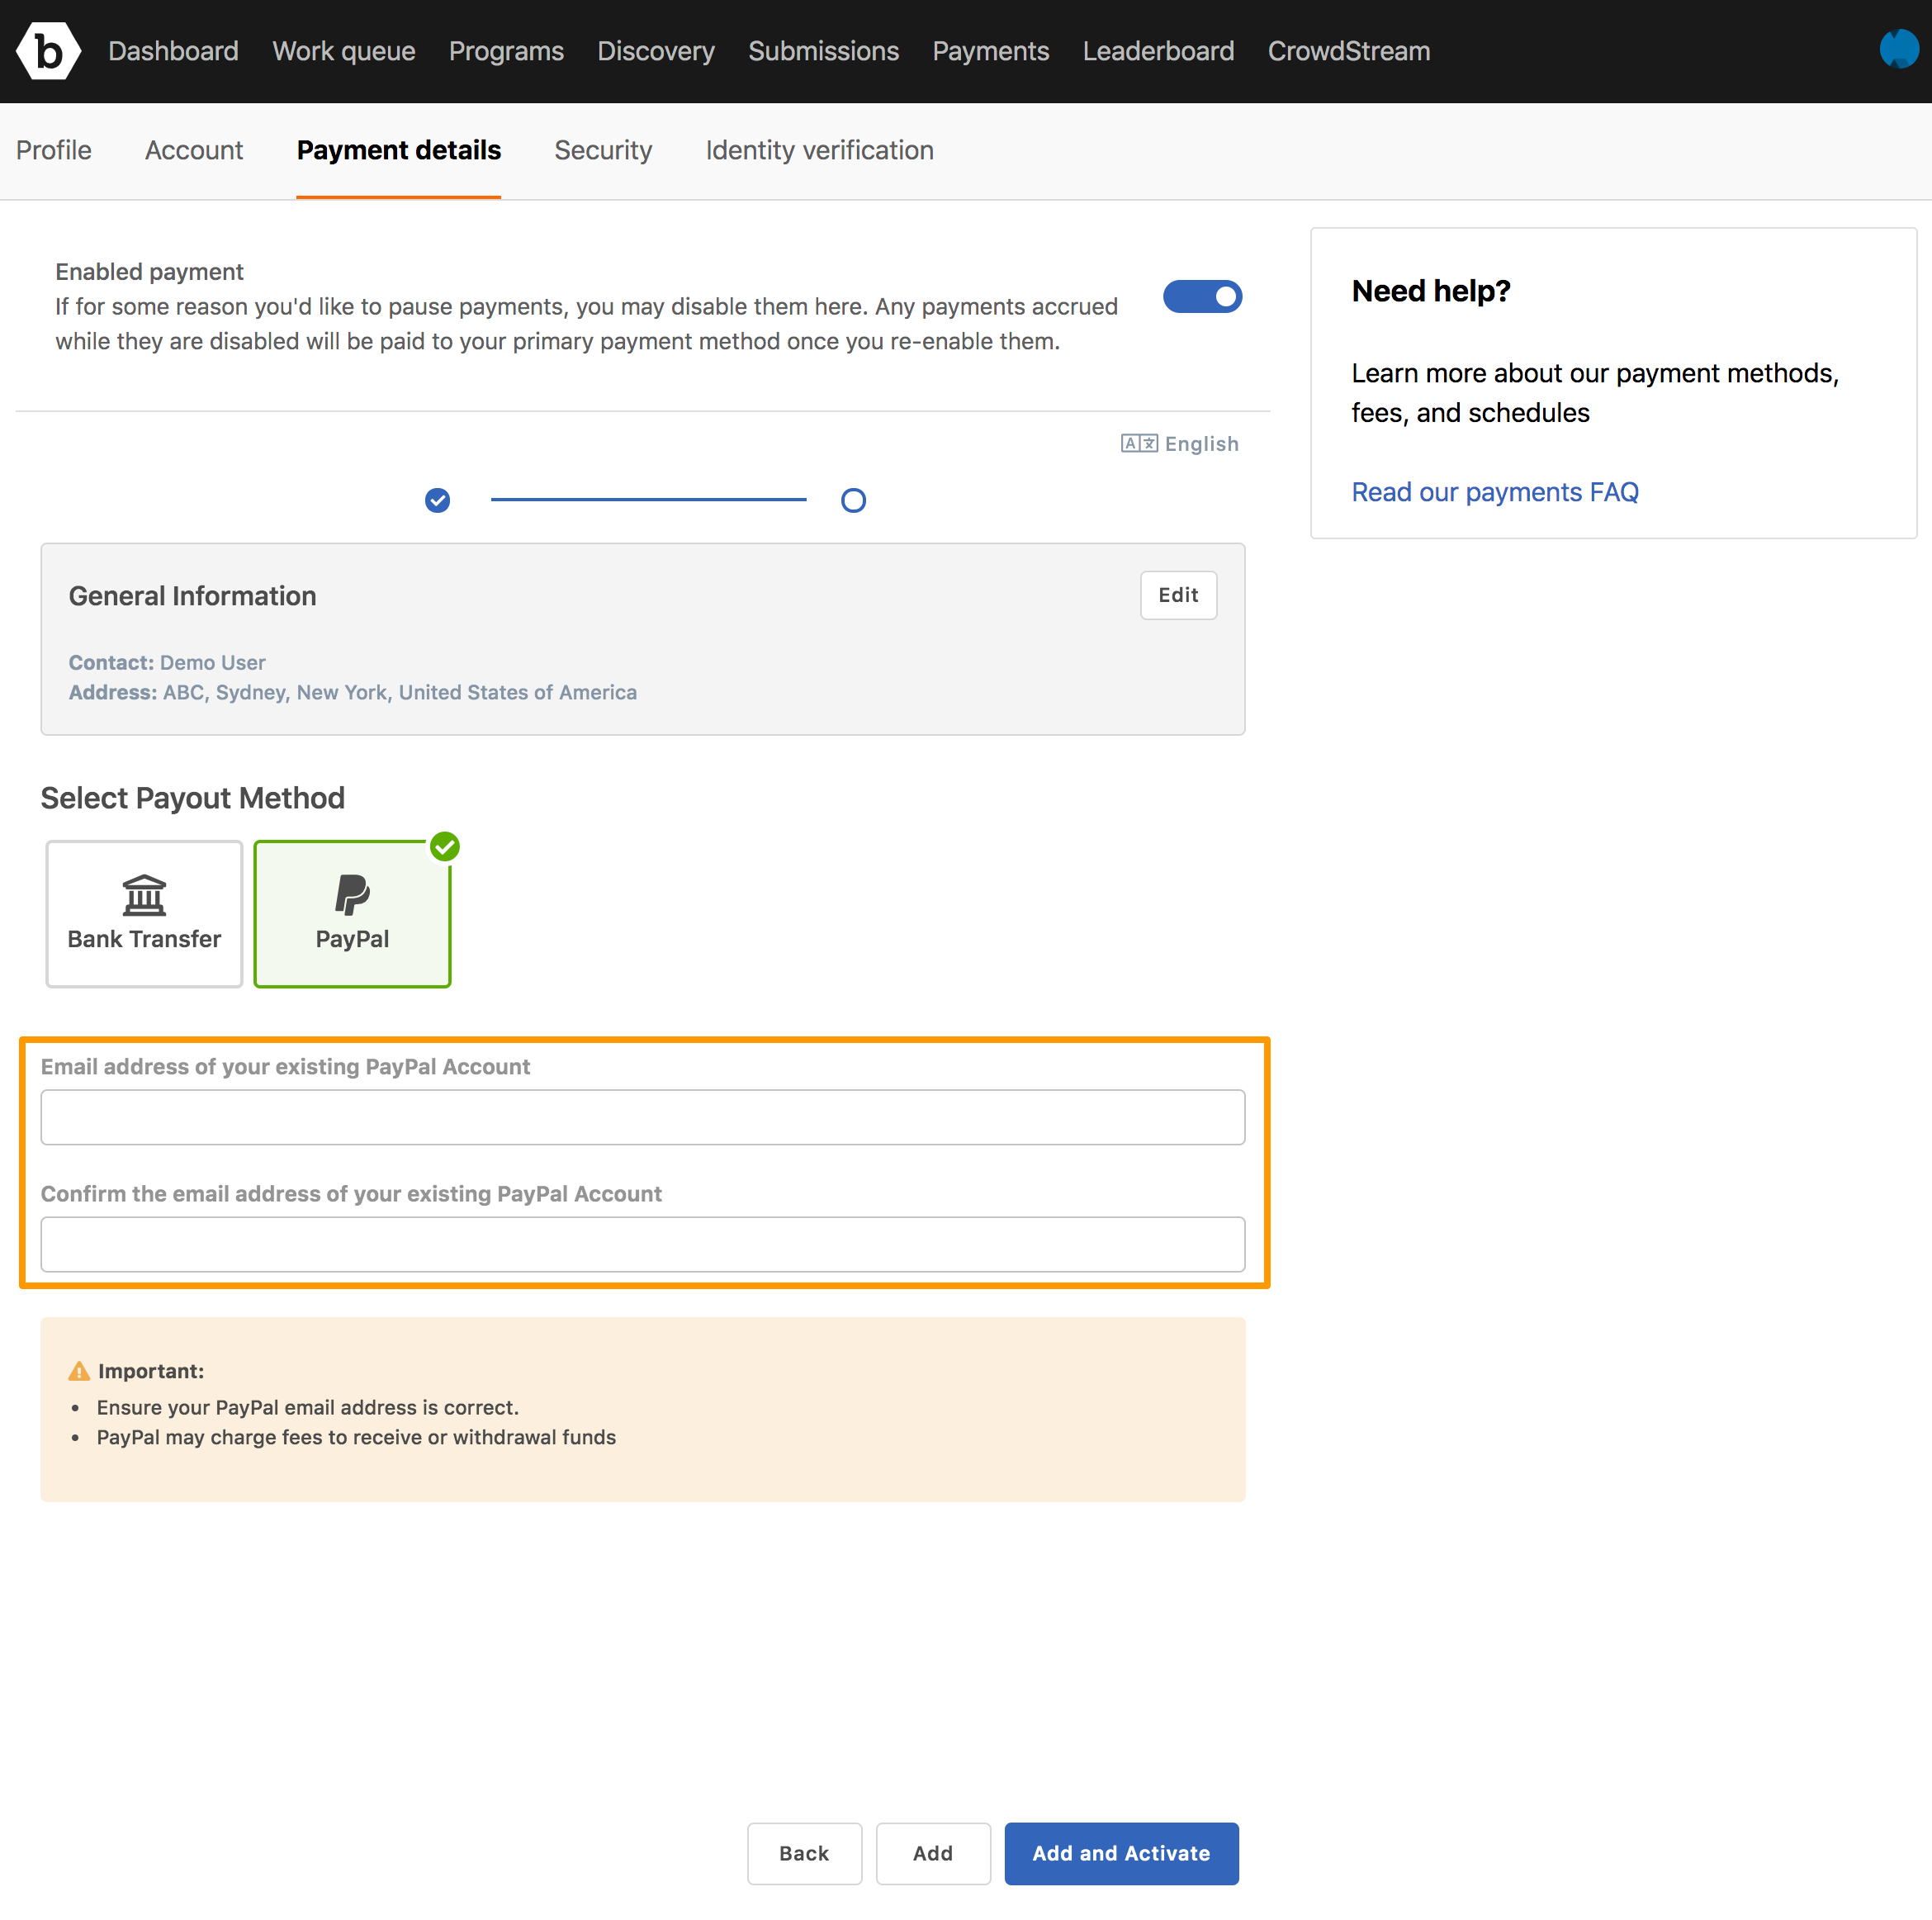Click the Add and Activate button

click(1121, 1851)
